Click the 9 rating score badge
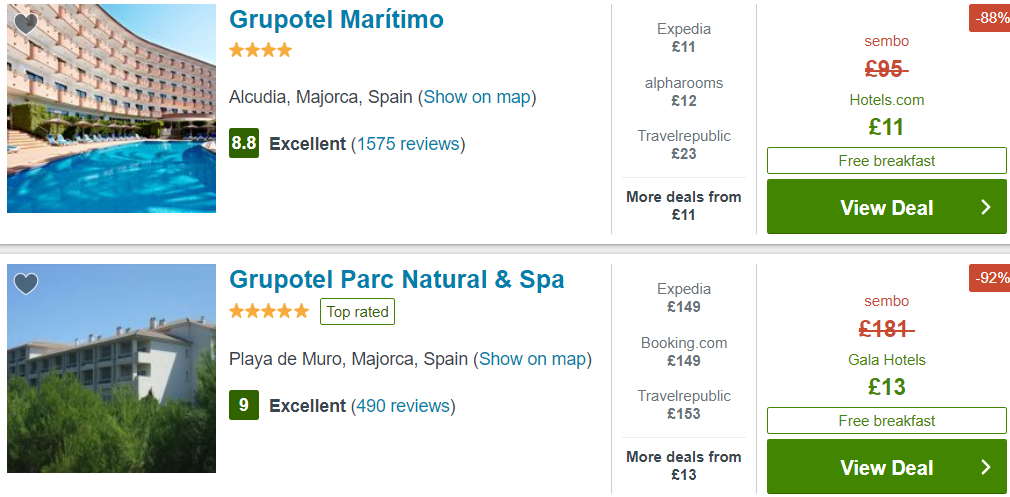The width and height of the screenshot is (1010, 497). [244, 406]
